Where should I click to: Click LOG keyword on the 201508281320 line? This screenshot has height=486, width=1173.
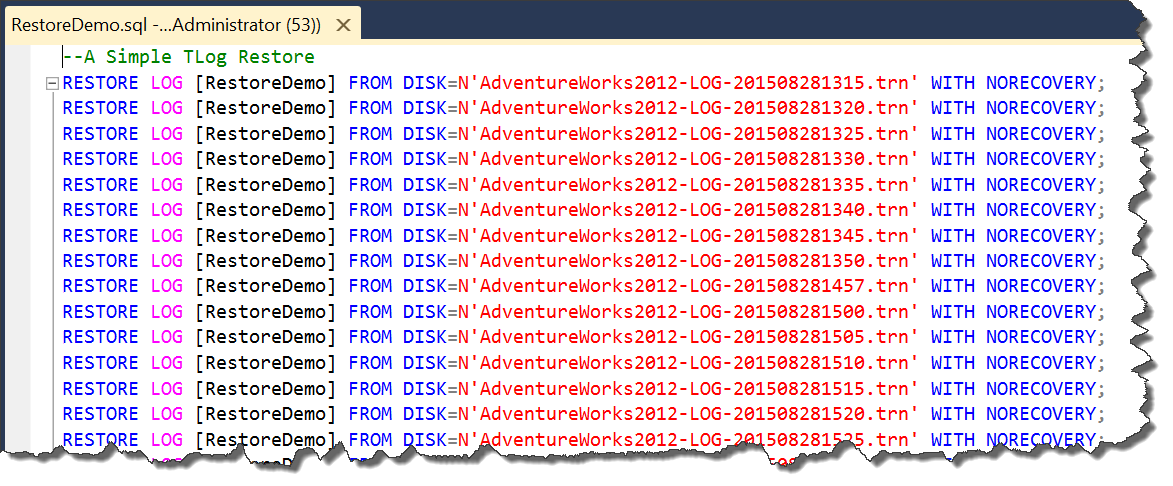167,108
